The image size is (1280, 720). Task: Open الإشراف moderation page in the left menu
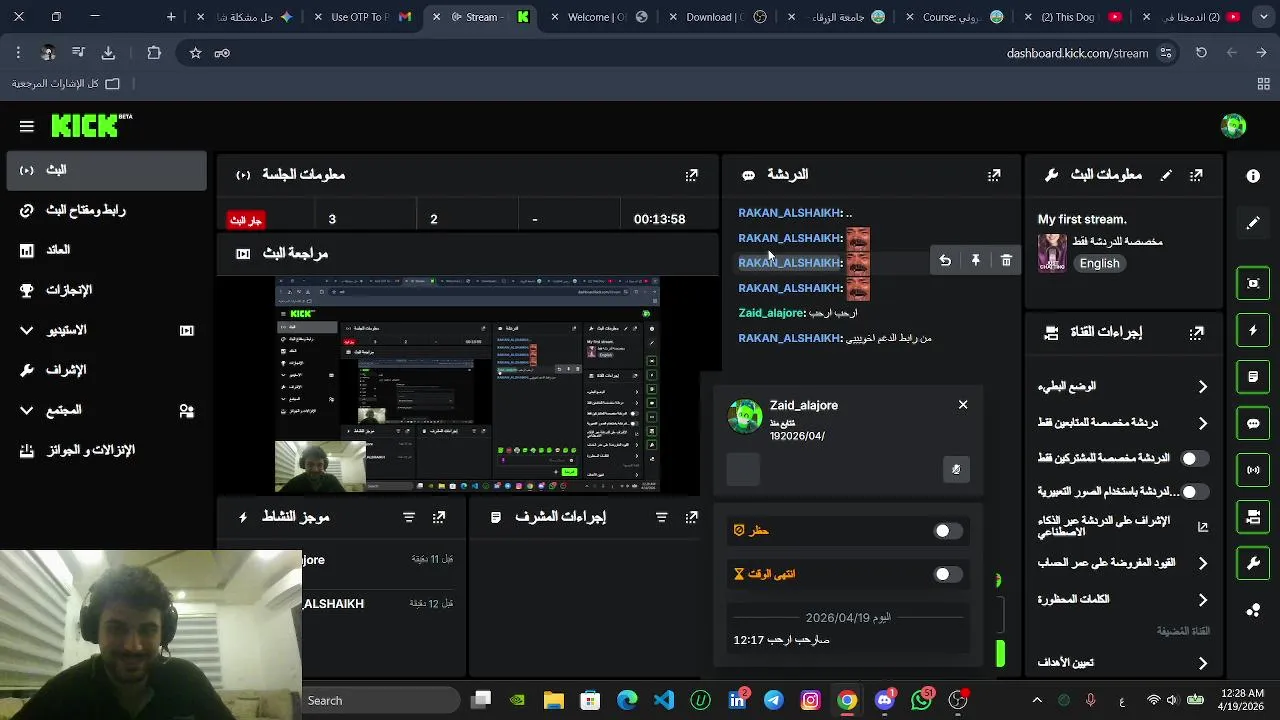(x=106, y=370)
